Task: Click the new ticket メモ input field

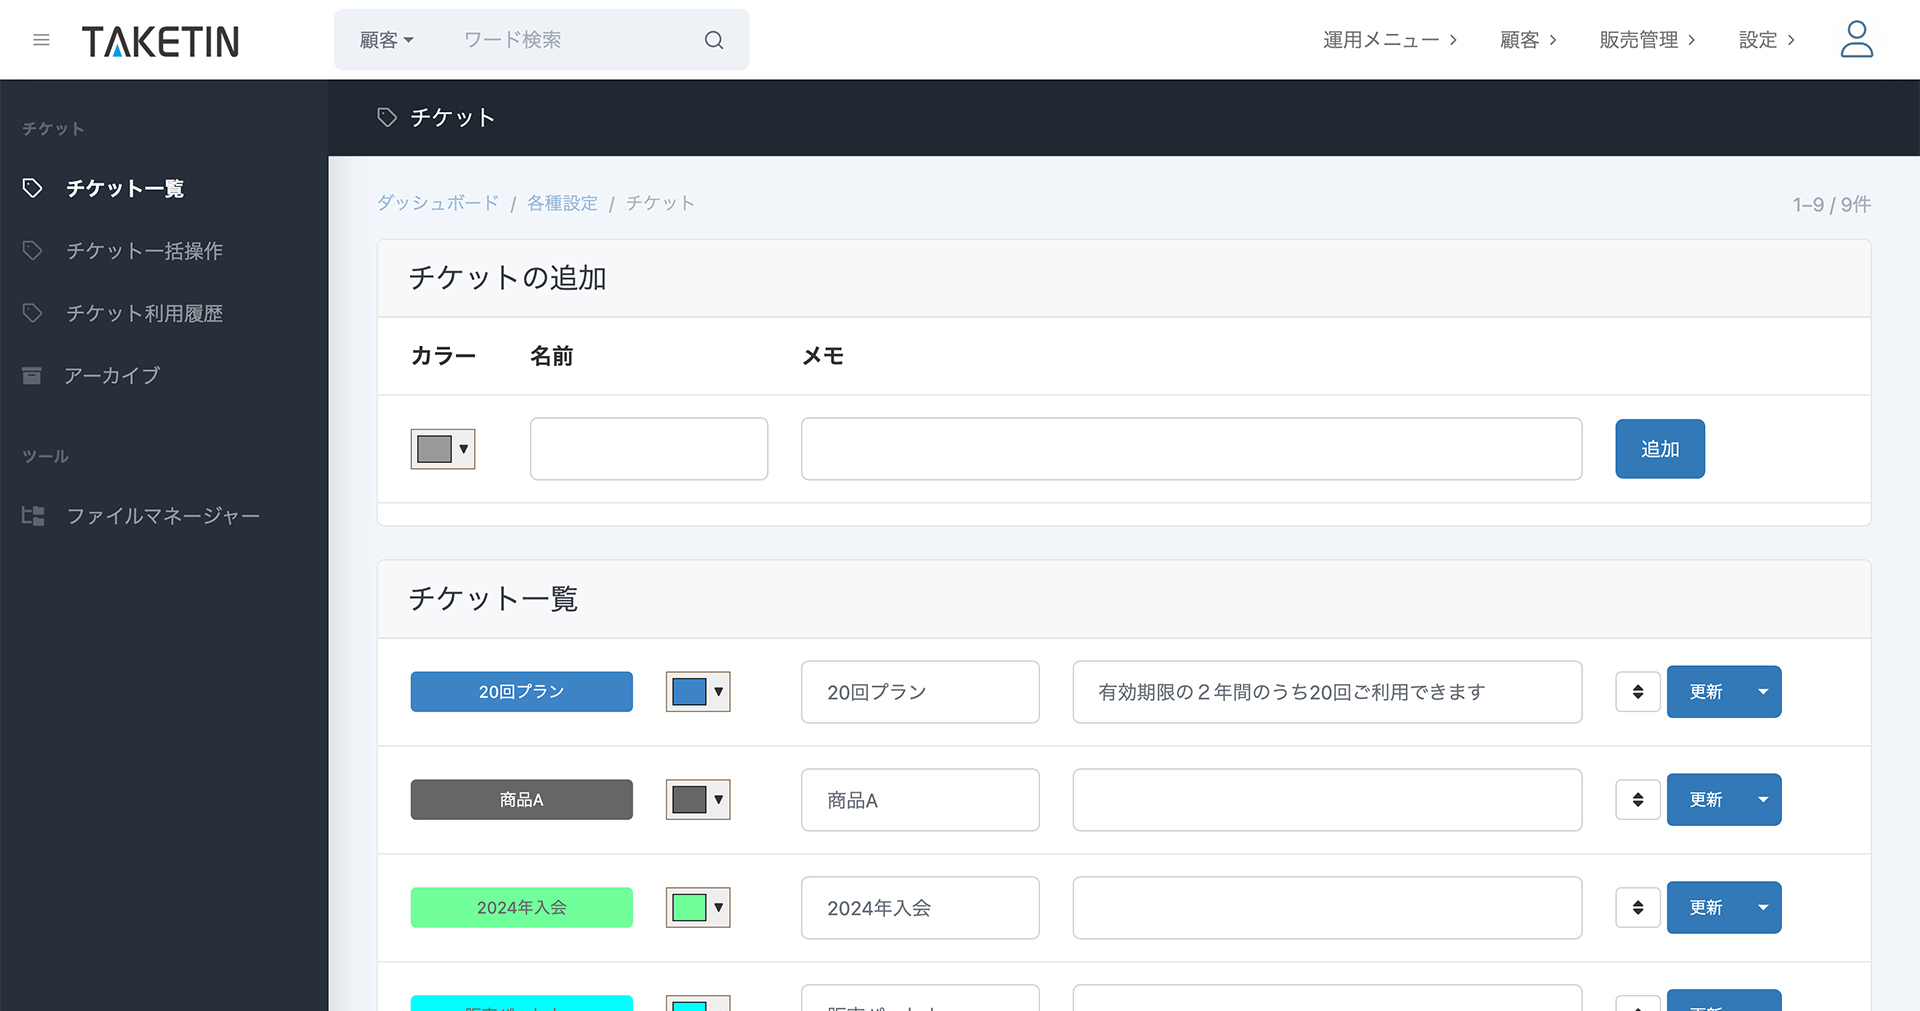Action: point(1191,449)
